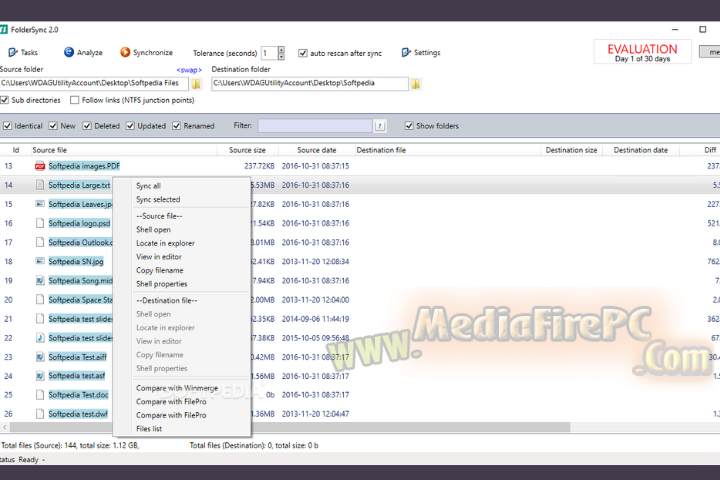Viewport: 720px width, 480px height.
Task: Open Files list from context menu
Action: pos(149,429)
